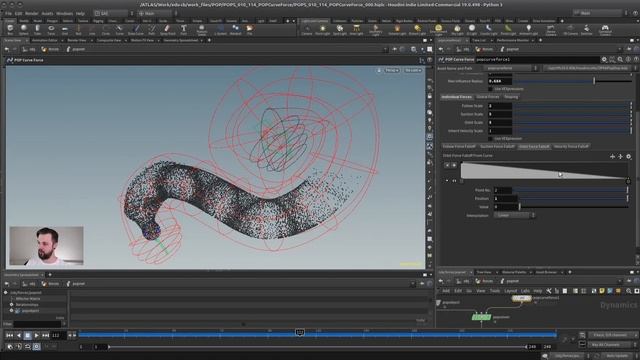
Task: Select the Font shelf tool
Action: click(183, 29)
